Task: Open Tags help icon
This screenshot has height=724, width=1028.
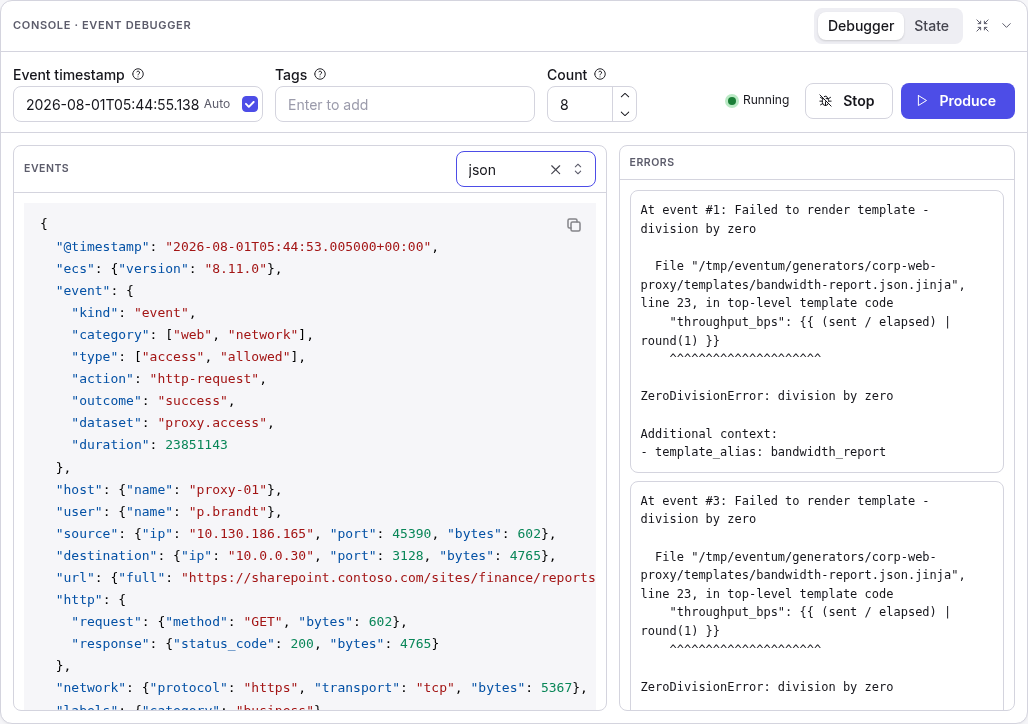Action: click(x=320, y=74)
